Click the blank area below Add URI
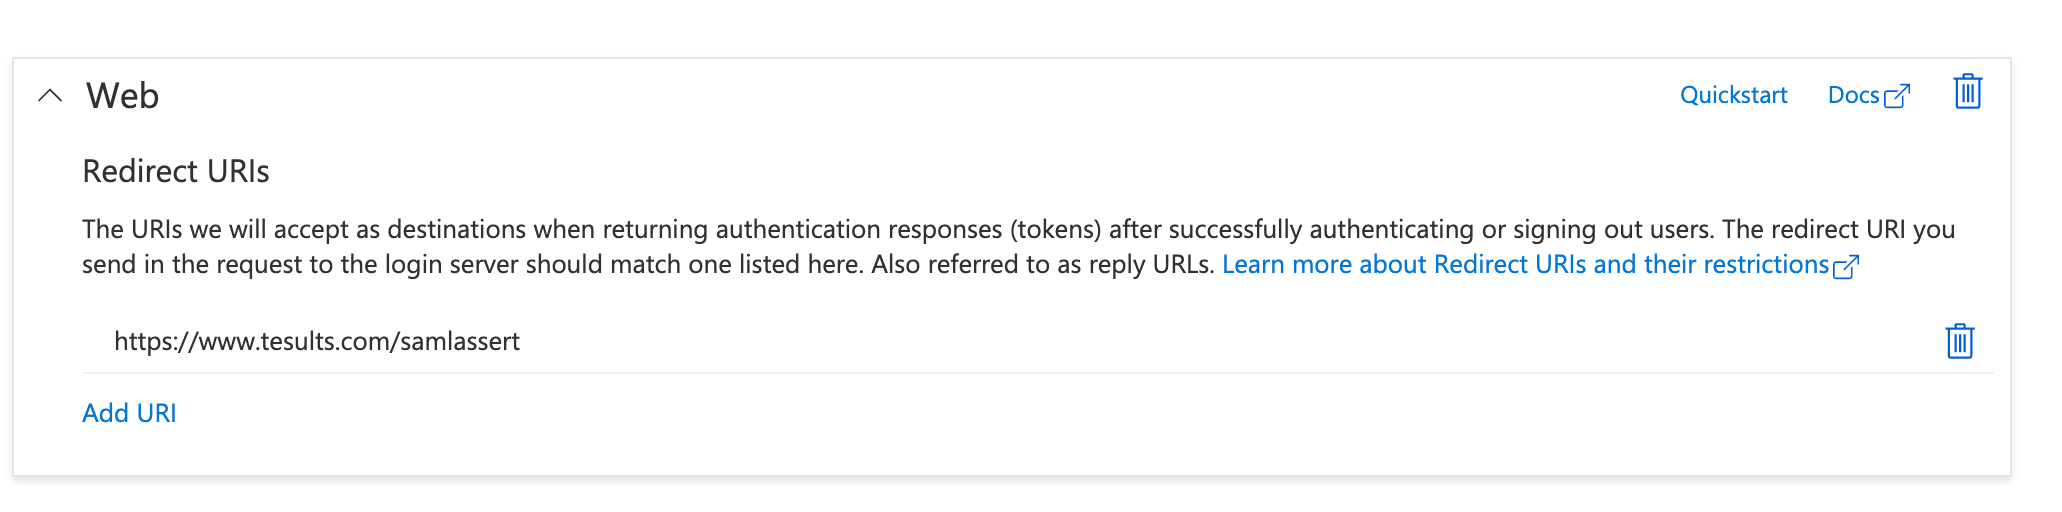The width and height of the screenshot is (2062, 512). (x=1000, y=452)
